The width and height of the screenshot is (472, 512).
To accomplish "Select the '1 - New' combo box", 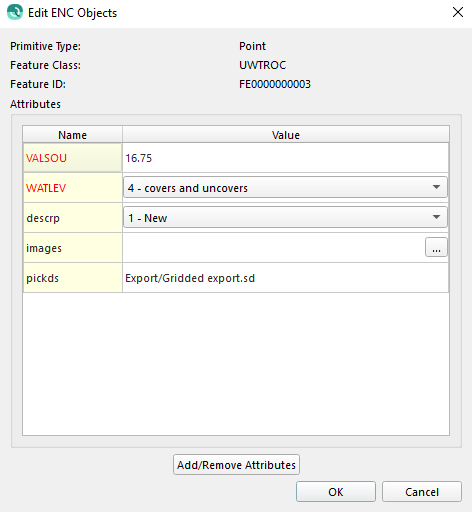I will click(285, 218).
